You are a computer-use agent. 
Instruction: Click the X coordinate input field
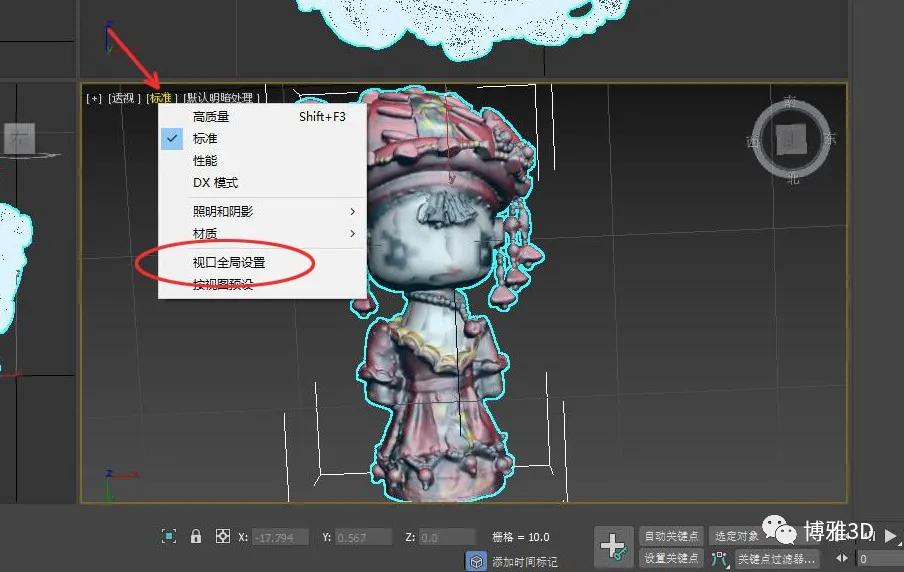coord(280,537)
